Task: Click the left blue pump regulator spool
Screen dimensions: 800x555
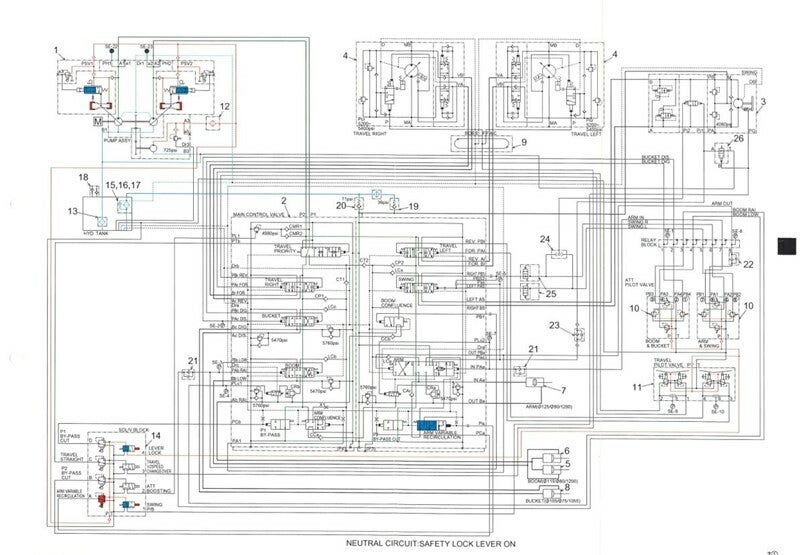Action: [x=92, y=90]
